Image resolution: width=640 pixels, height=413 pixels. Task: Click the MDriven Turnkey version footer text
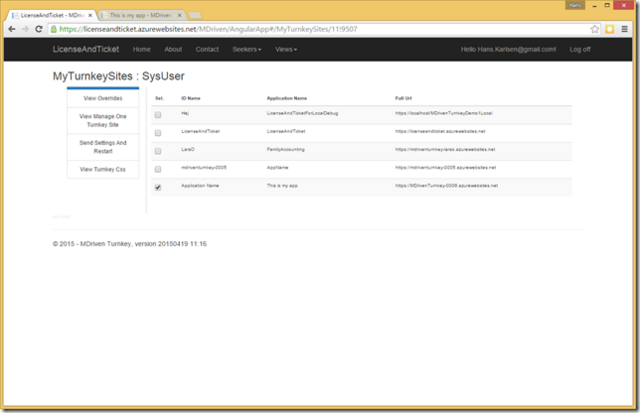(x=129, y=244)
